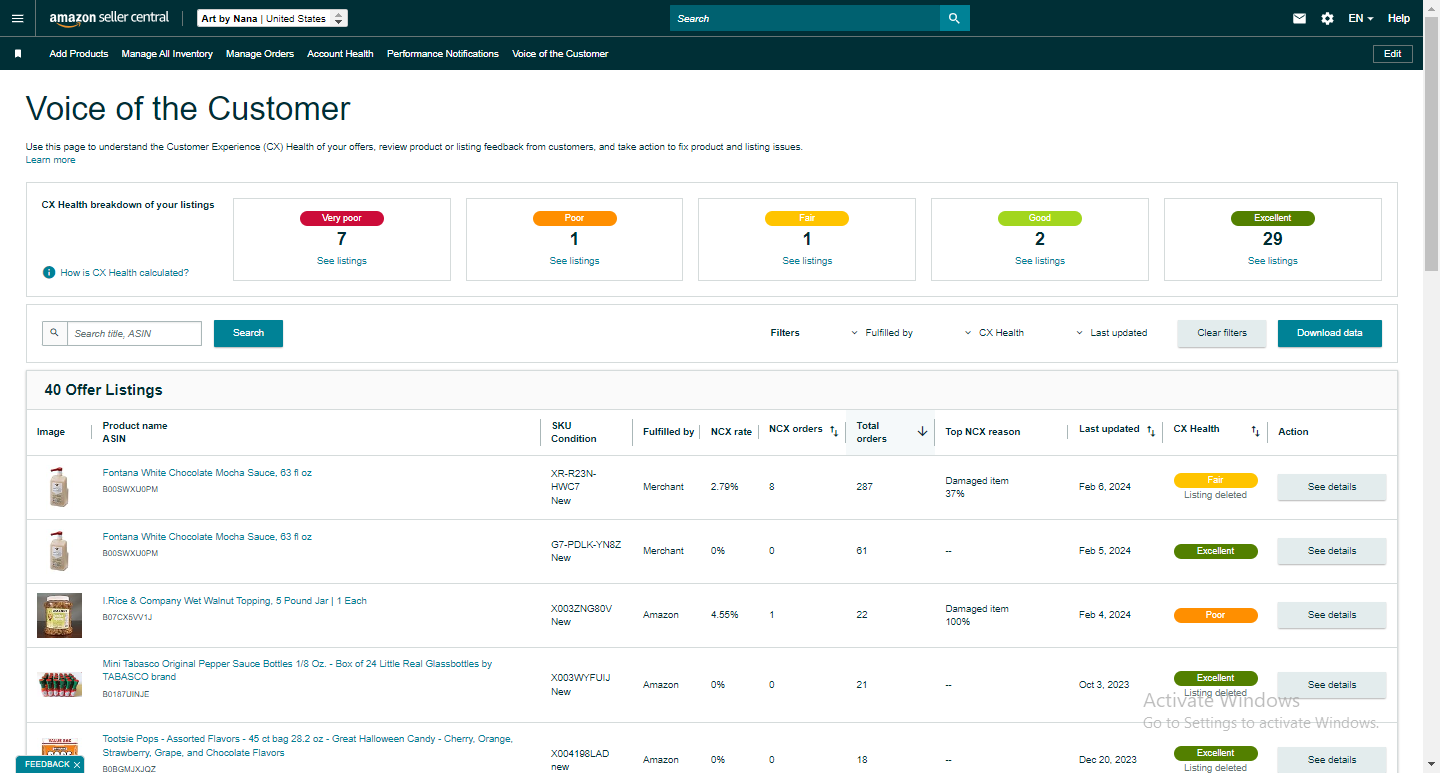Open I.Rice & Company Wet Walnut Topping link
The image size is (1440, 773).
235,601
